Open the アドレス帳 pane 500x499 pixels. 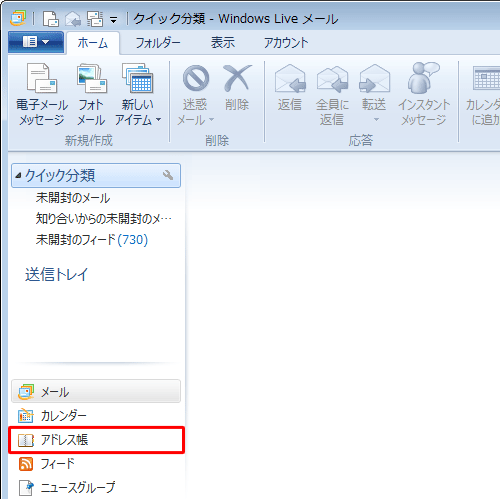(96, 440)
